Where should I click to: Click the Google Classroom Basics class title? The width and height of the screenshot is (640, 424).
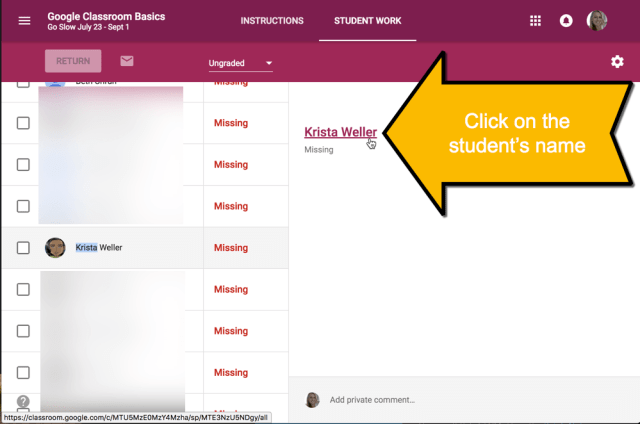point(106,16)
